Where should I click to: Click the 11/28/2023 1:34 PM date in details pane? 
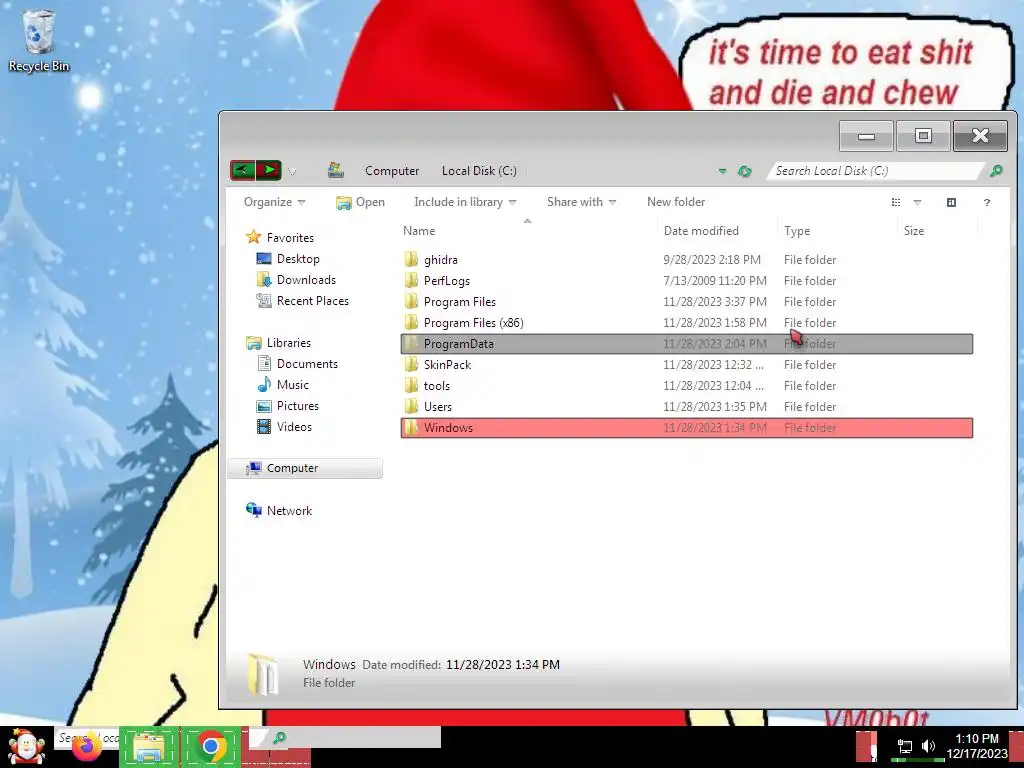point(502,665)
